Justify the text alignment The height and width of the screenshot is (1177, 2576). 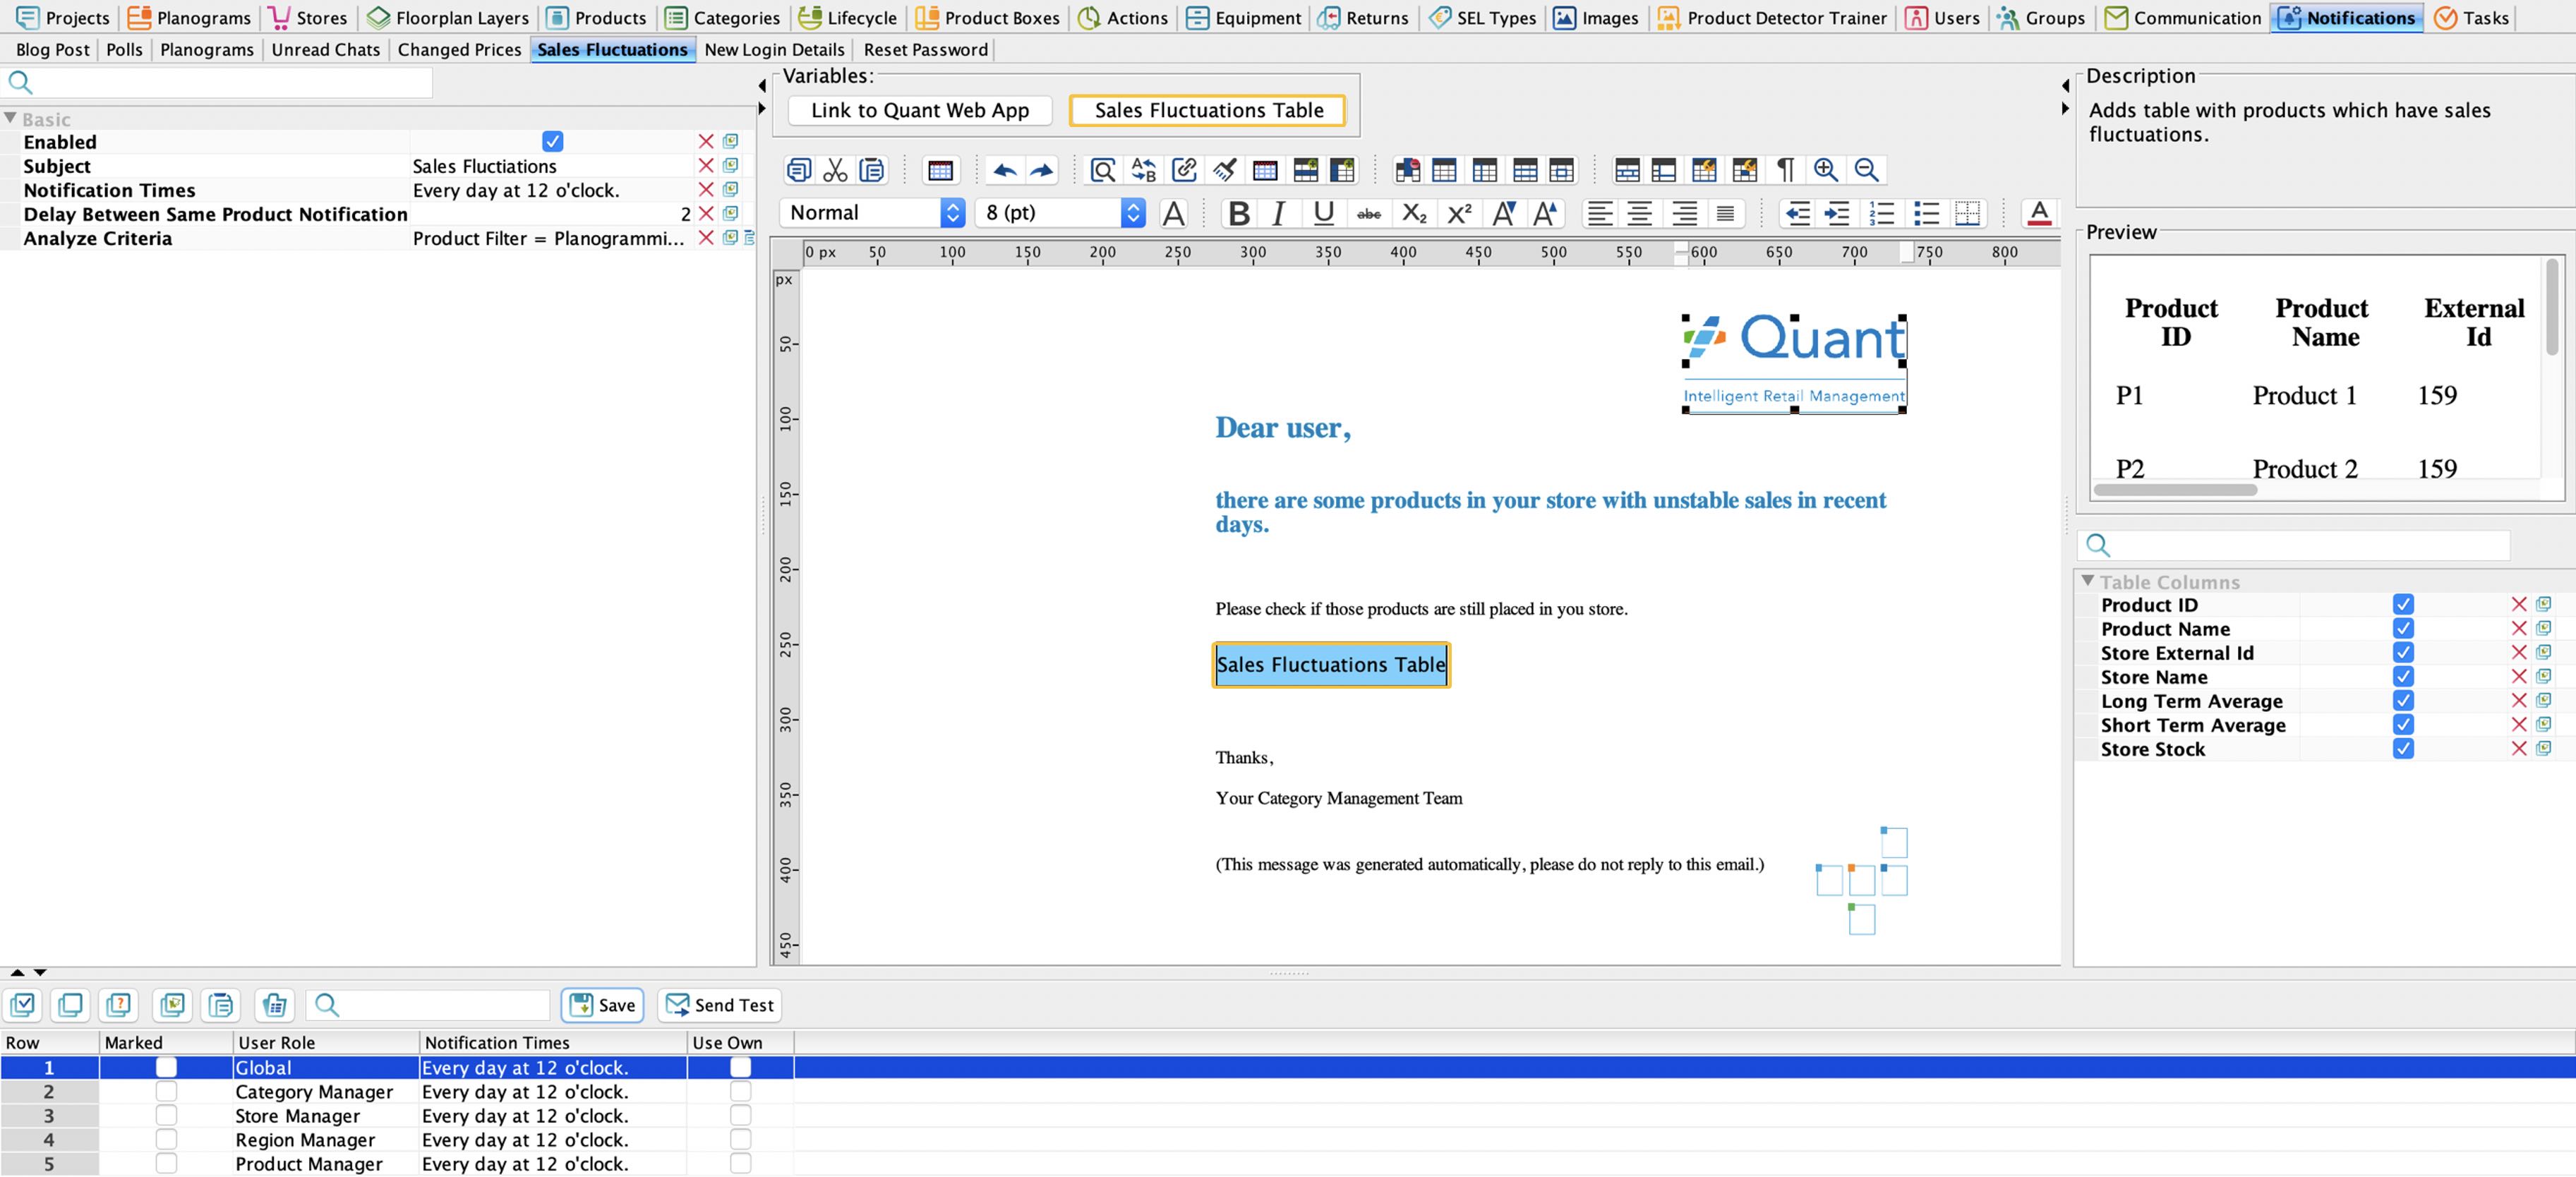point(1725,213)
